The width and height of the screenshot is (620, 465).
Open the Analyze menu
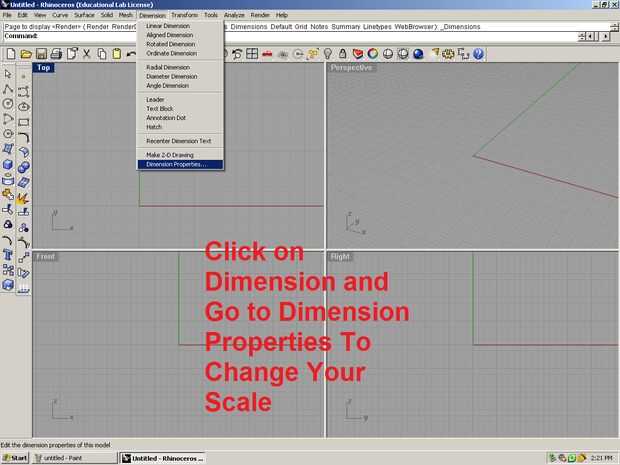(x=234, y=15)
